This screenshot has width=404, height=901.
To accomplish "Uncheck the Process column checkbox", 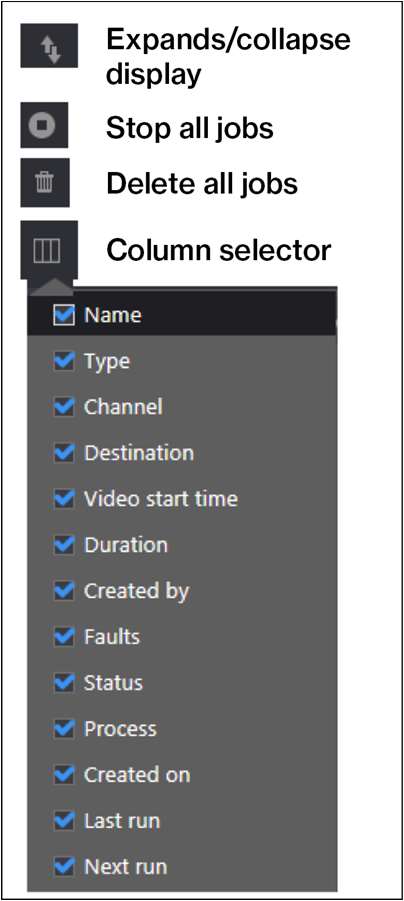I will [x=64, y=729].
